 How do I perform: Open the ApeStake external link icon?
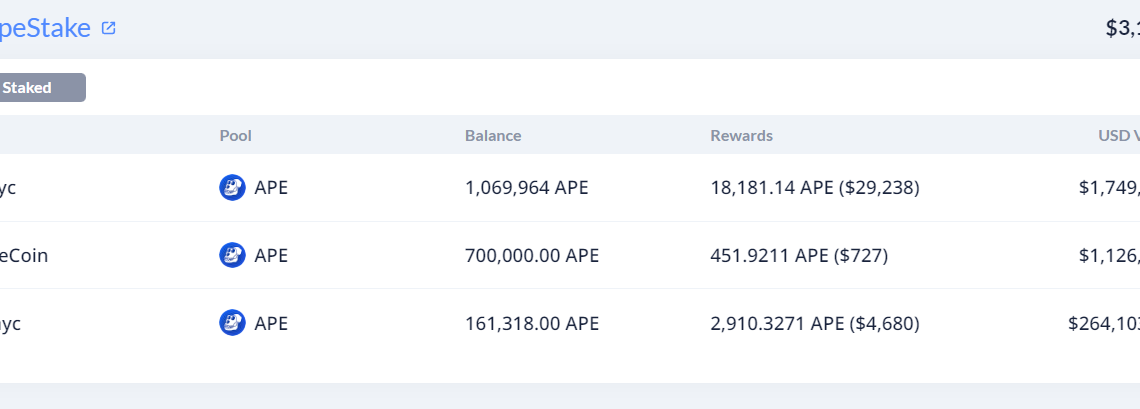[x=109, y=28]
